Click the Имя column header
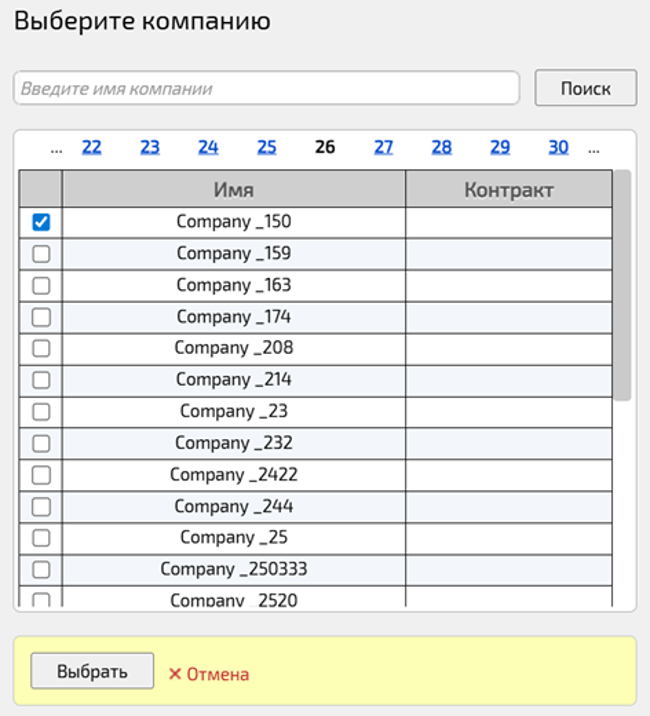The width and height of the screenshot is (650, 716). coord(233,189)
